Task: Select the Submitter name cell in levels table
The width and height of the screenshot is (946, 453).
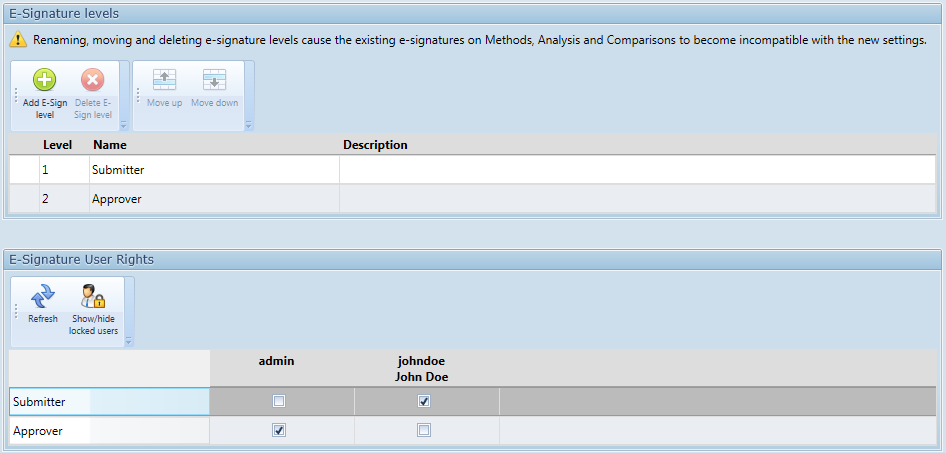Action: [214, 170]
